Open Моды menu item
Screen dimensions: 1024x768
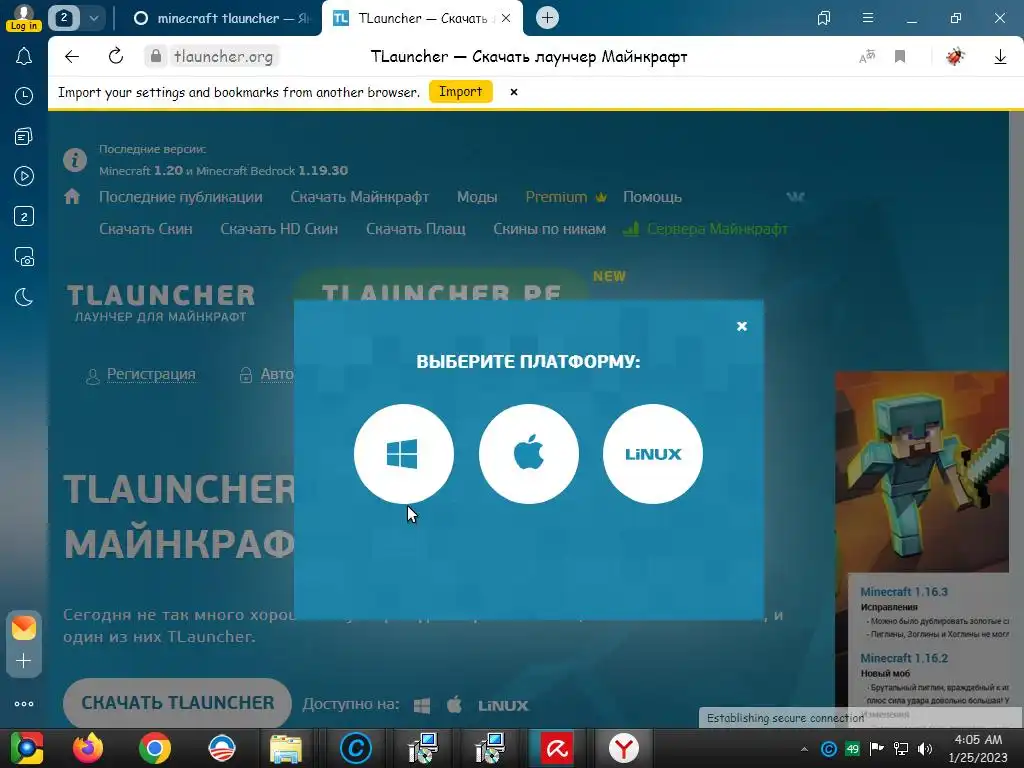[x=477, y=197]
